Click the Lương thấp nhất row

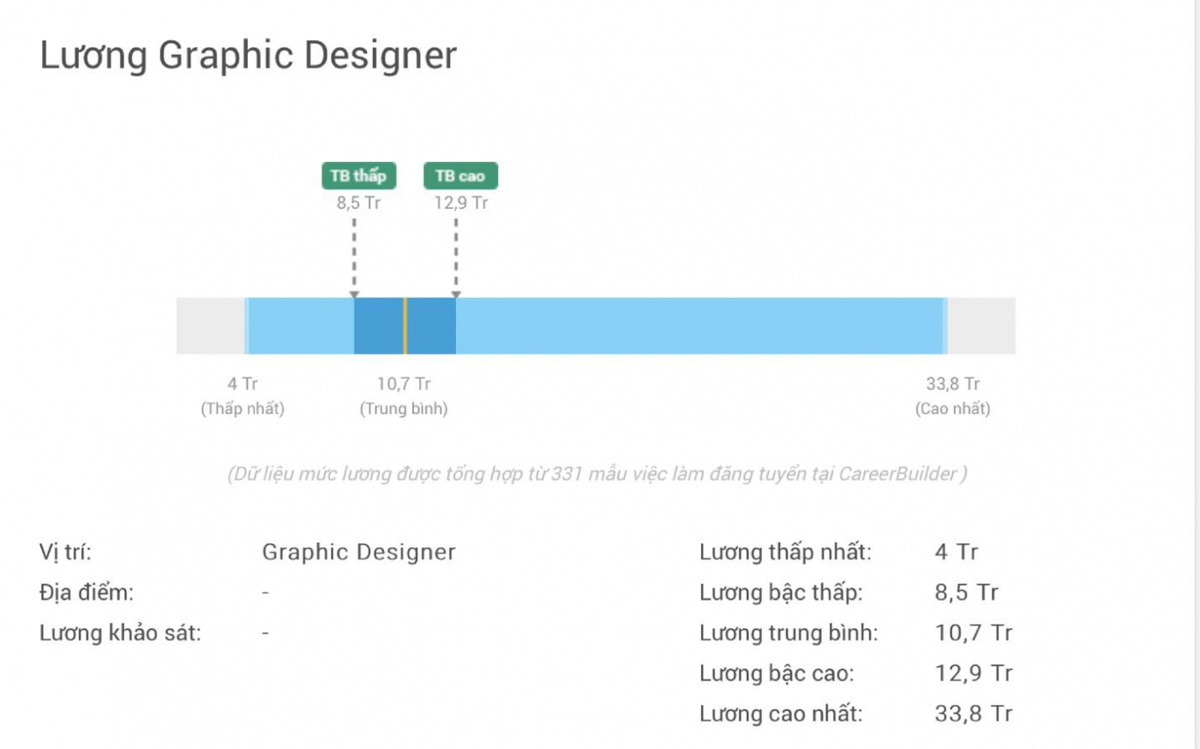click(x=785, y=552)
